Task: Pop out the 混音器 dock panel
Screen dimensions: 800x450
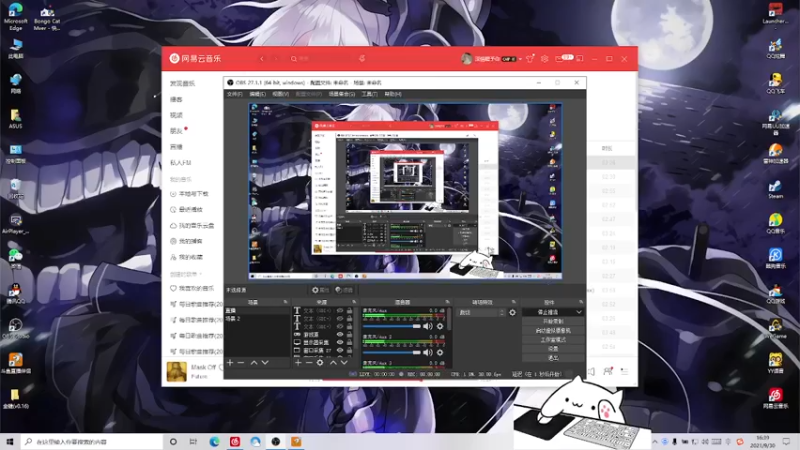Action: (x=447, y=302)
